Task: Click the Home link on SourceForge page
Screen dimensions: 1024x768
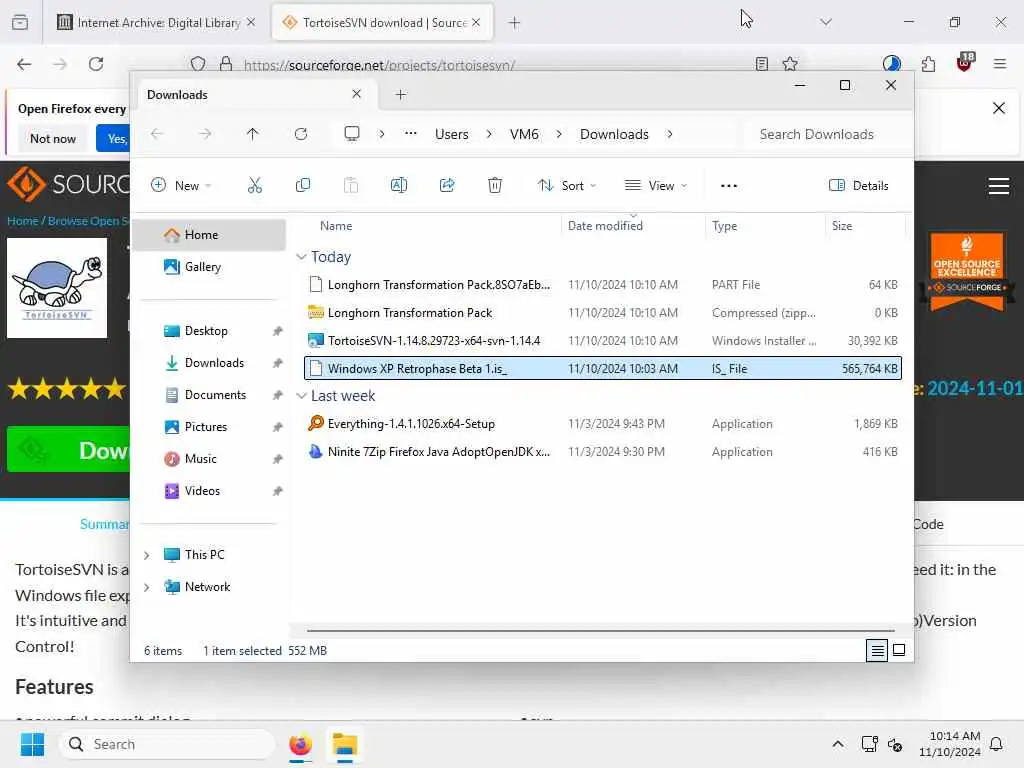Action: [x=22, y=221]
